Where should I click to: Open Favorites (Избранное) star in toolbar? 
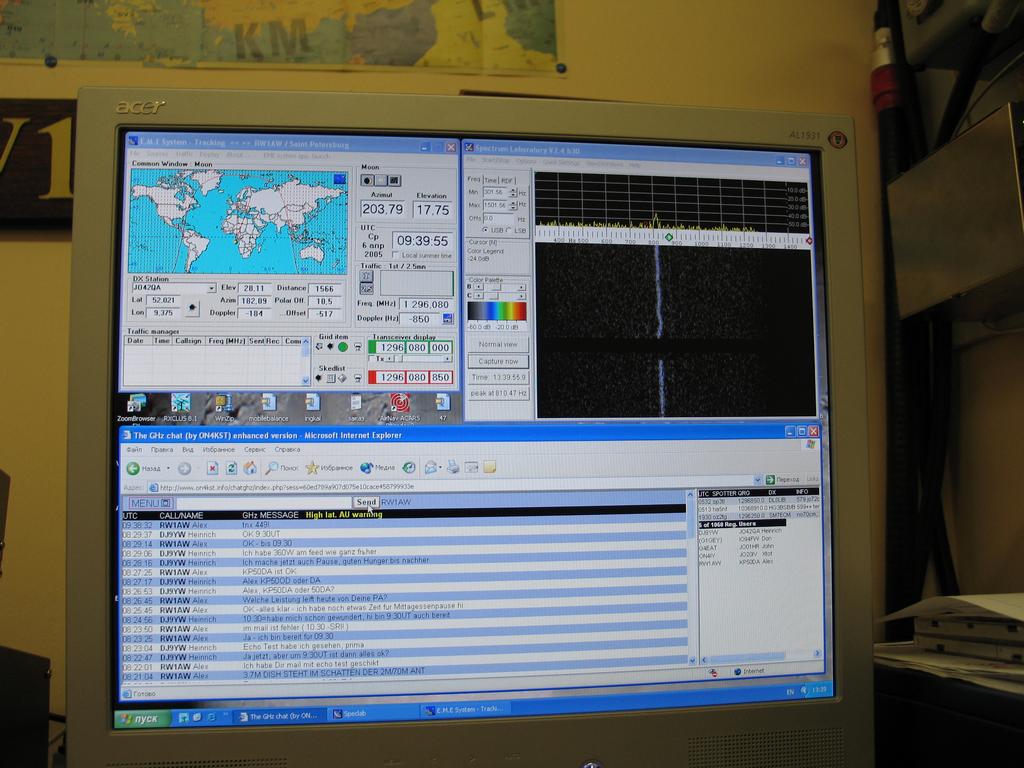[x=329, y=468]
